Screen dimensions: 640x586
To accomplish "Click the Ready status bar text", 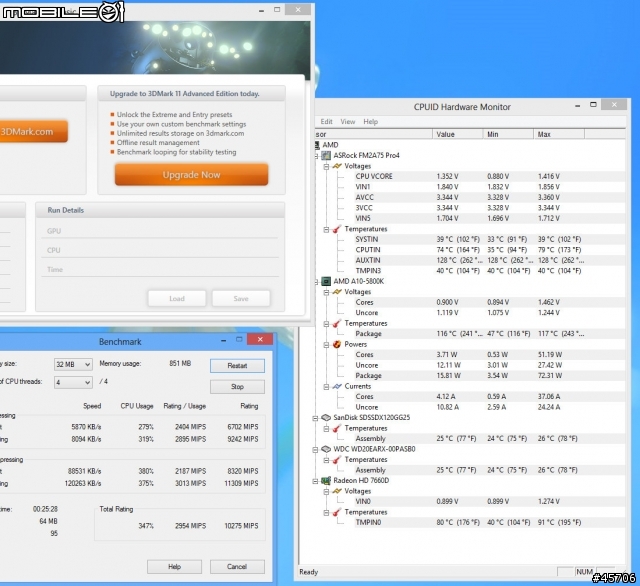I will pos(309,572).
